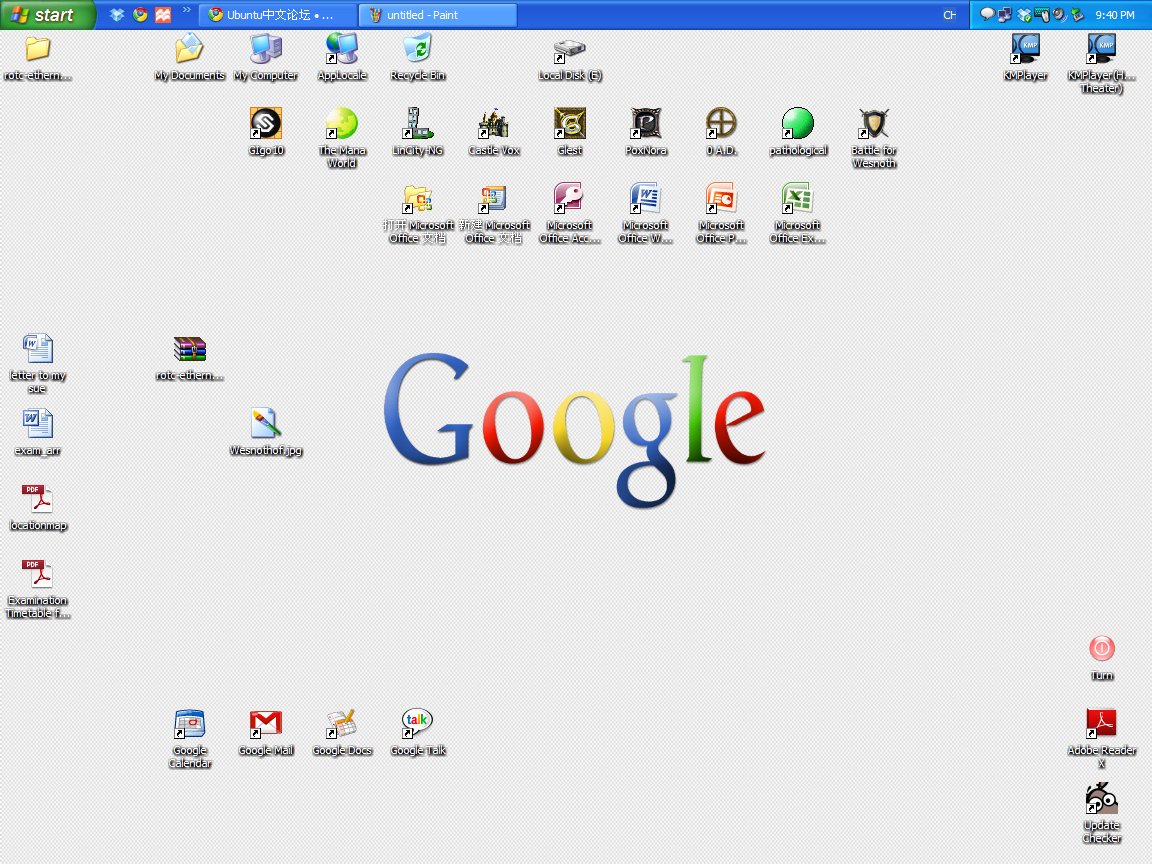Click the red Turn power icon
The width and height of the screenshot is (1152, 864).
coord(1101,649)
